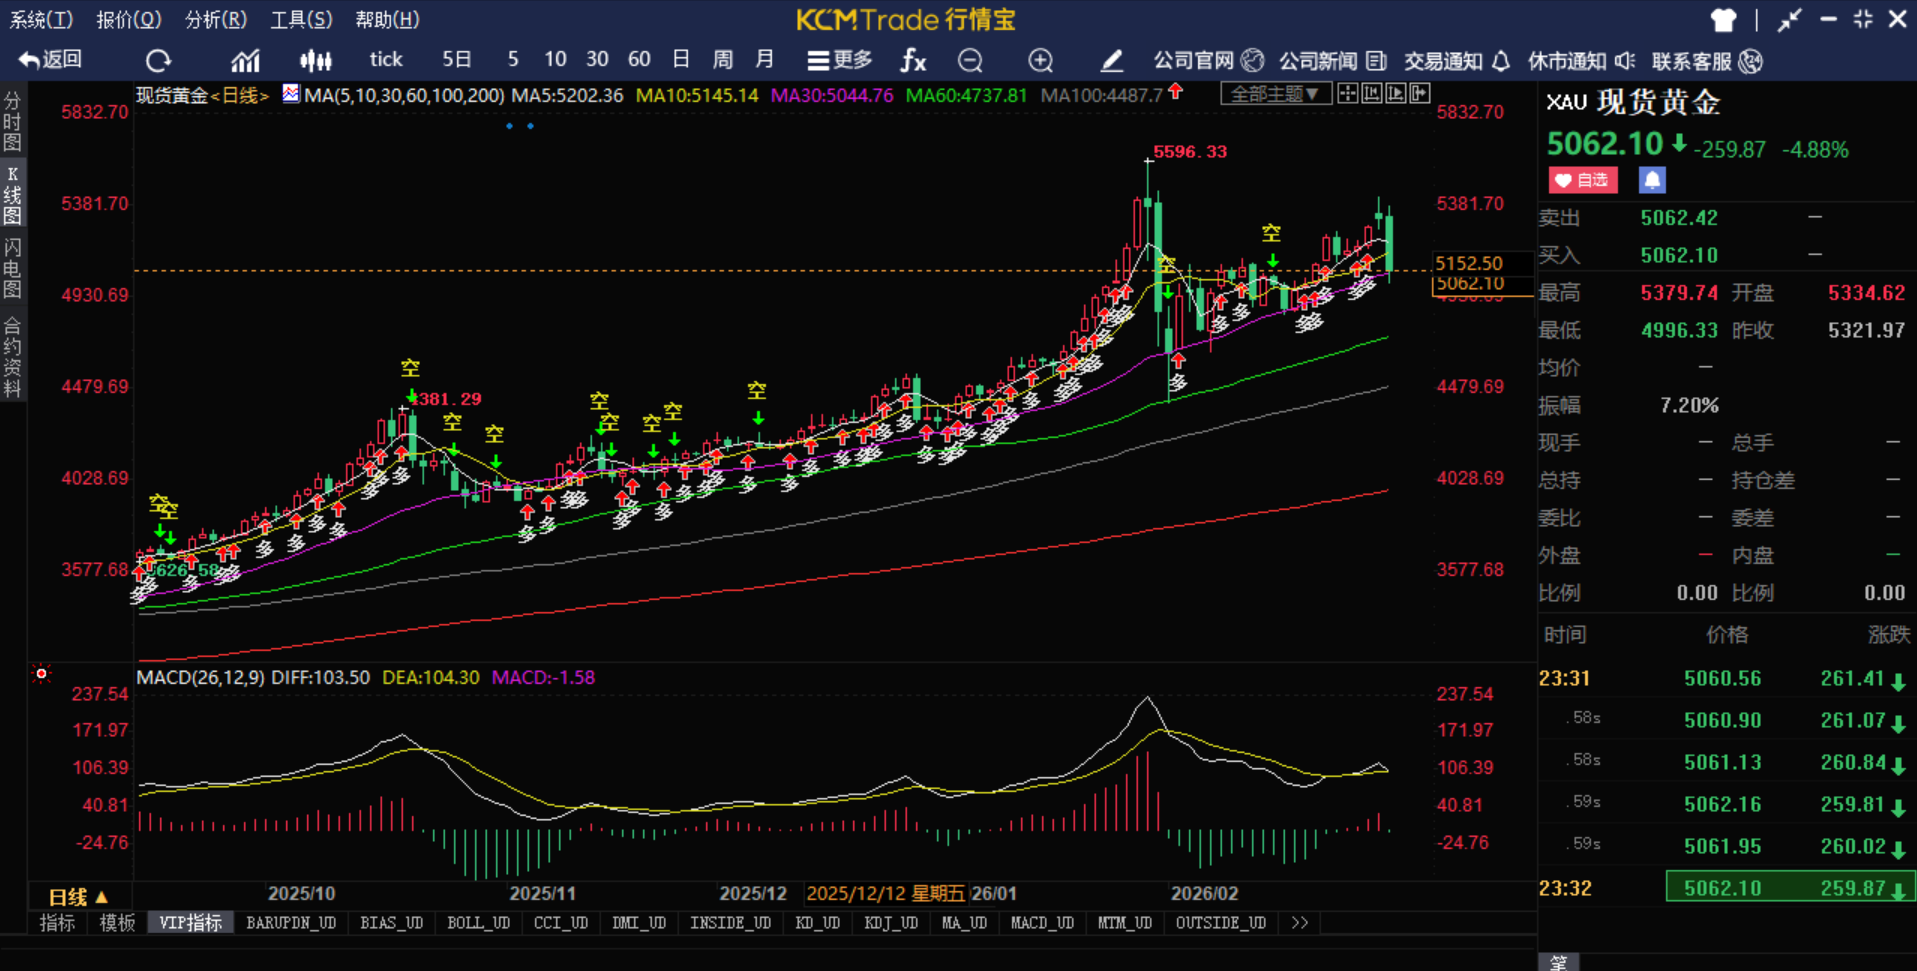Select the 30-minute period
The width and height of the screenshot is (1917, 971).
coord(597,60)
